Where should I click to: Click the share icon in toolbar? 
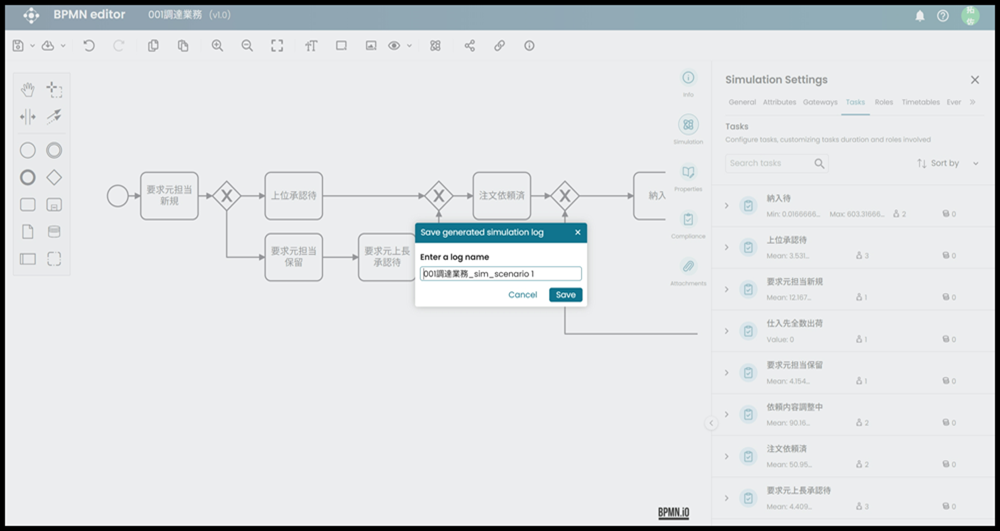click(469, 46)
